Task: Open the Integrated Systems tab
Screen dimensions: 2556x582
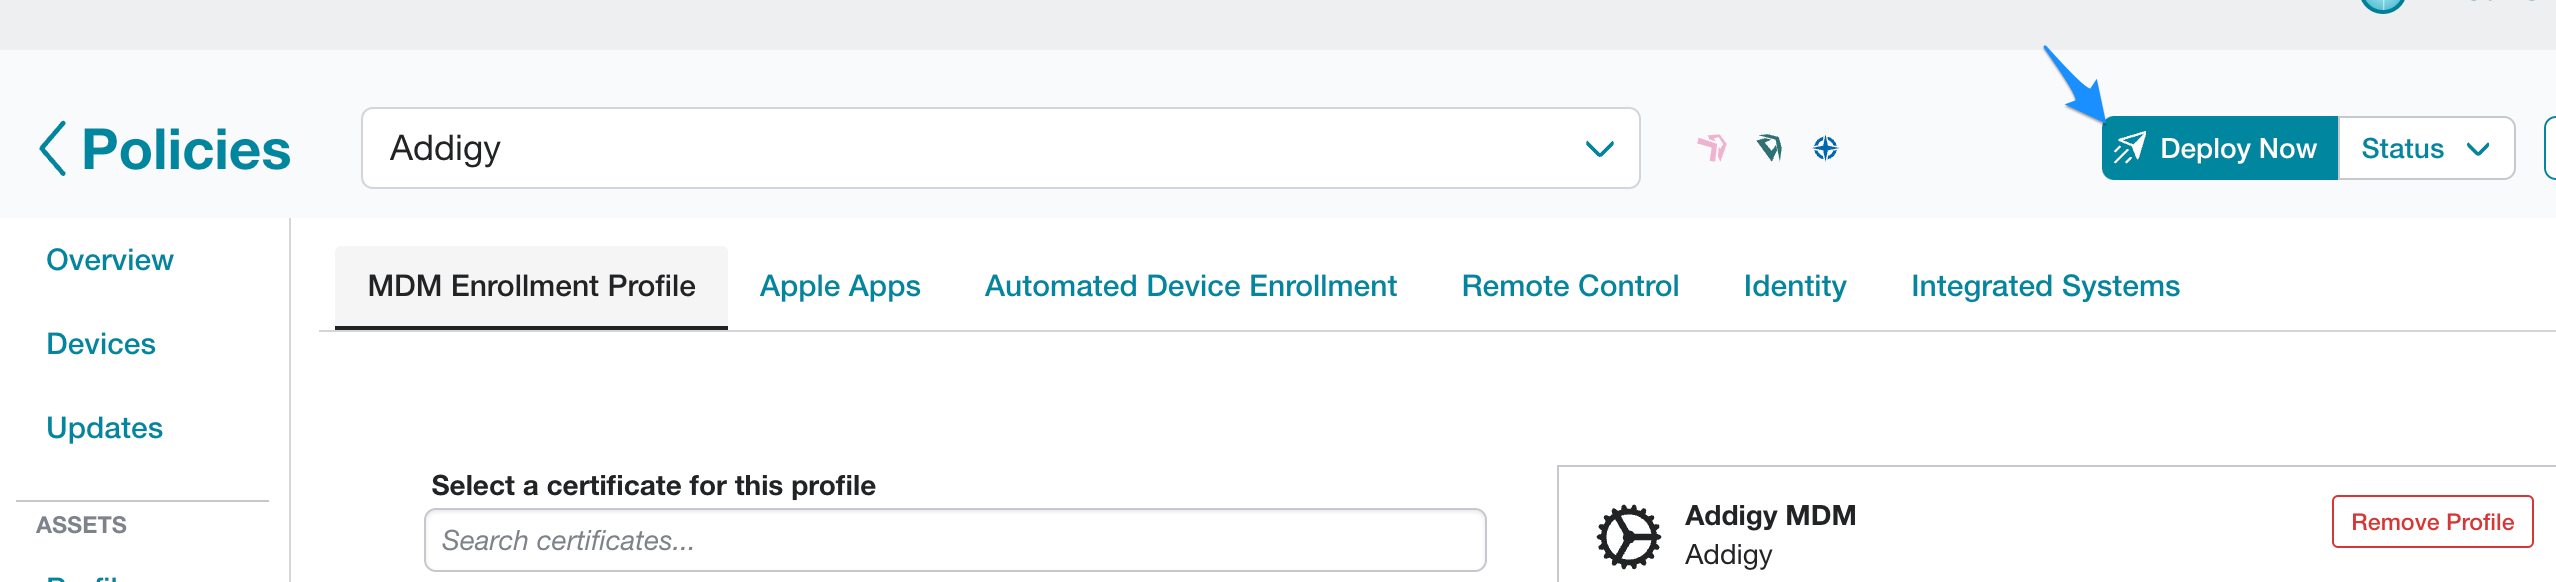Action: (x=2045, y=286)
